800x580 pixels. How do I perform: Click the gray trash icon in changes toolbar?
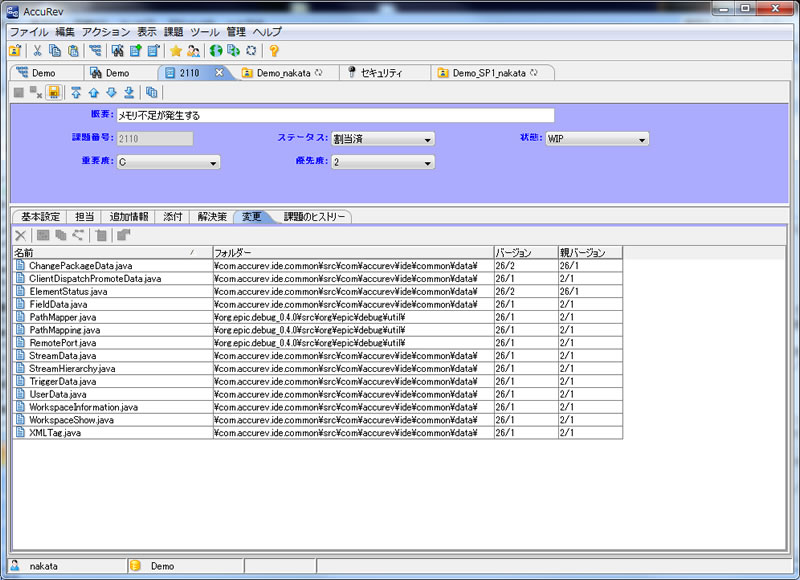tap(101, 235)
